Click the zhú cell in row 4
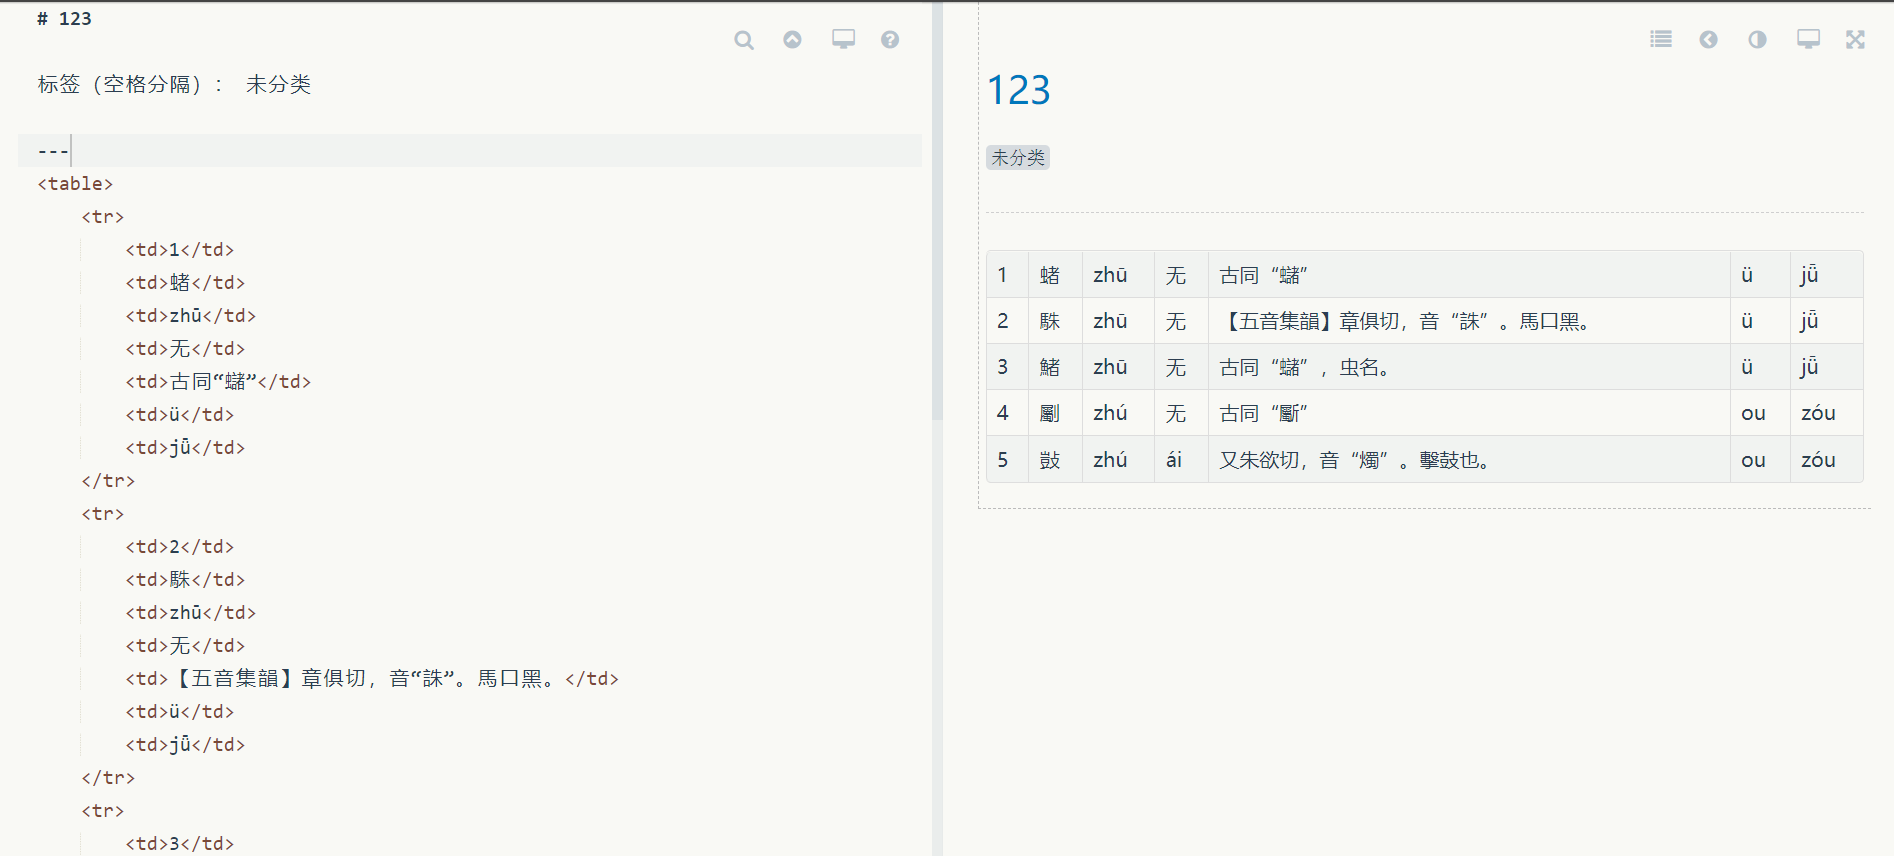Image resolution: width=1894 pixels, height=856 pixels. click(1118, 413)
